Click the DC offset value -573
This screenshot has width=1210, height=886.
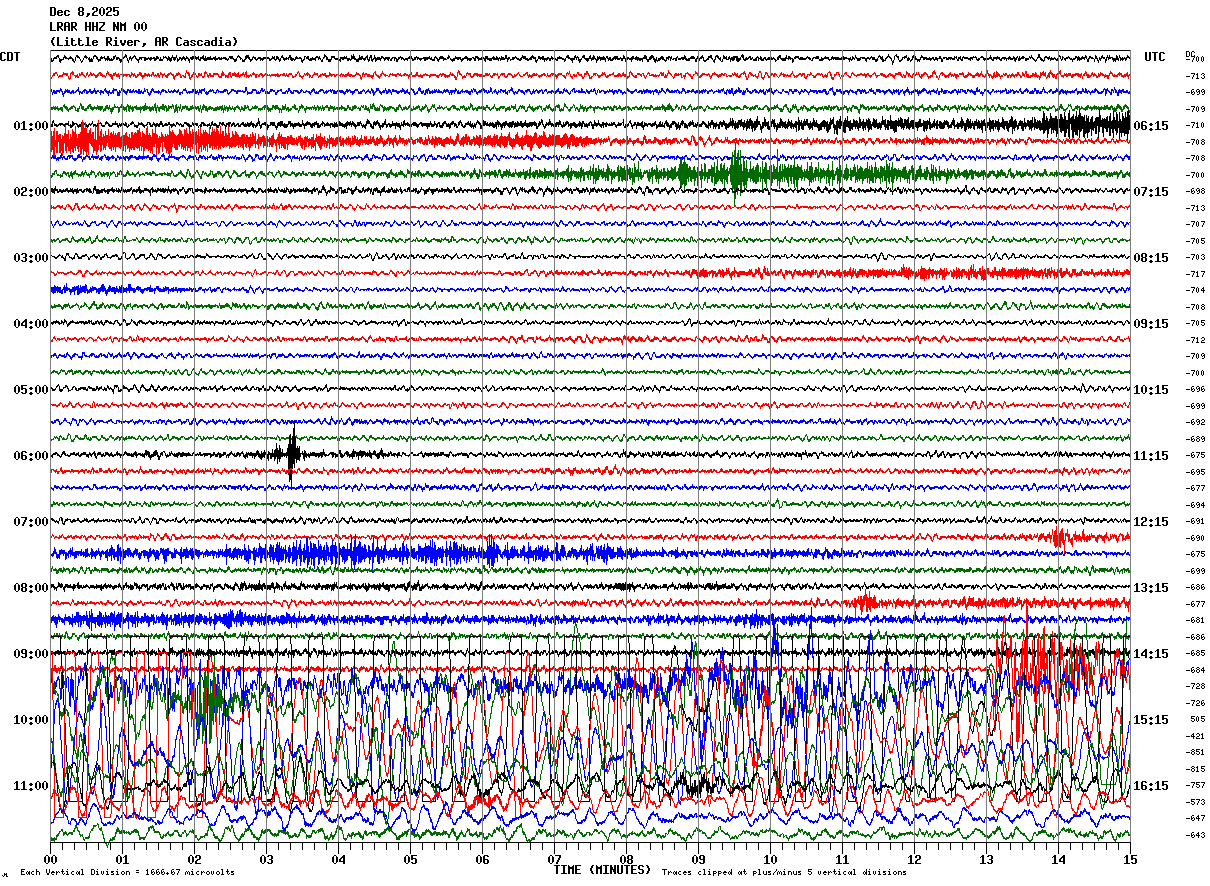pos(1195,802)
